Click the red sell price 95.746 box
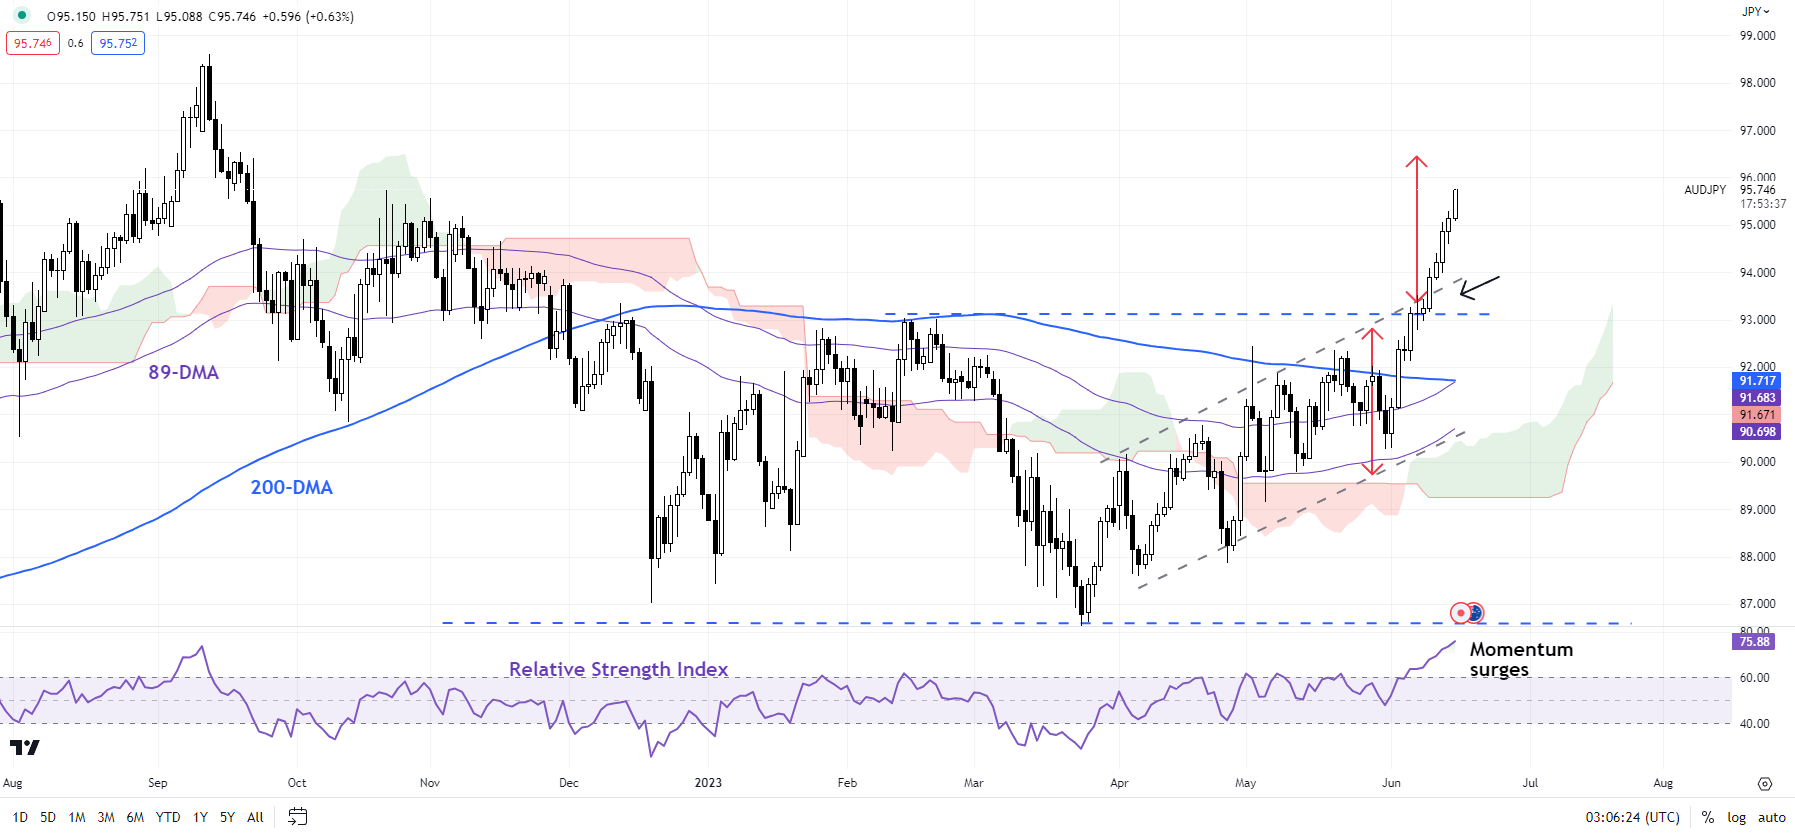 click(33, 43)
